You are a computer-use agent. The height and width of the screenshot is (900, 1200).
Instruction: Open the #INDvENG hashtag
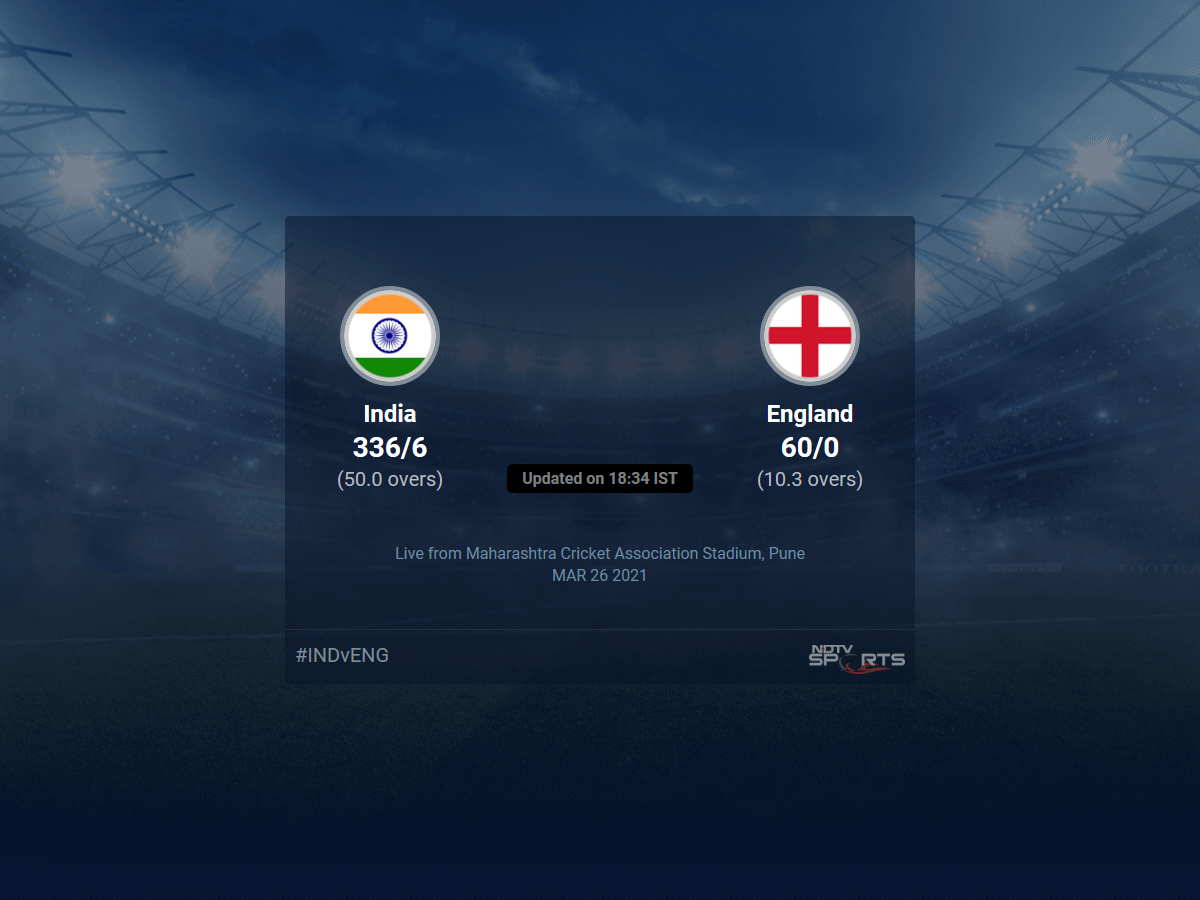[x=342, y=656]
